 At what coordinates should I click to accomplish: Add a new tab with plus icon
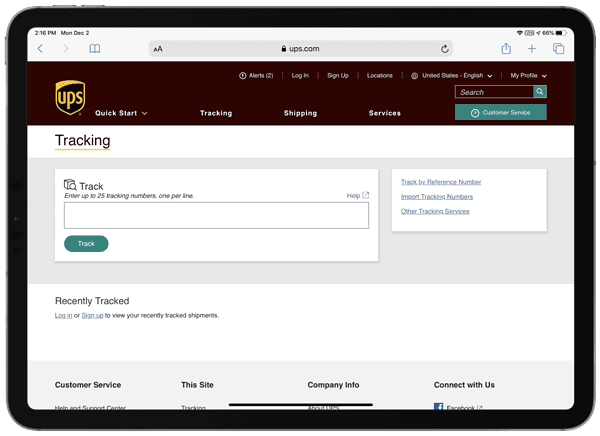tap(532, 49)
